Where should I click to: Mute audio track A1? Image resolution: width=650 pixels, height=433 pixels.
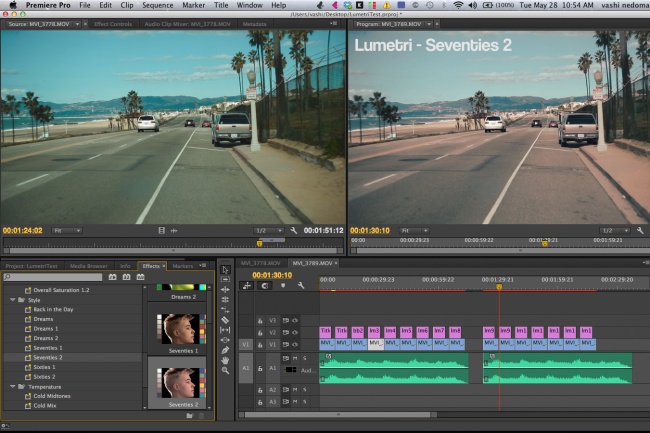click(x=295, y=358)
